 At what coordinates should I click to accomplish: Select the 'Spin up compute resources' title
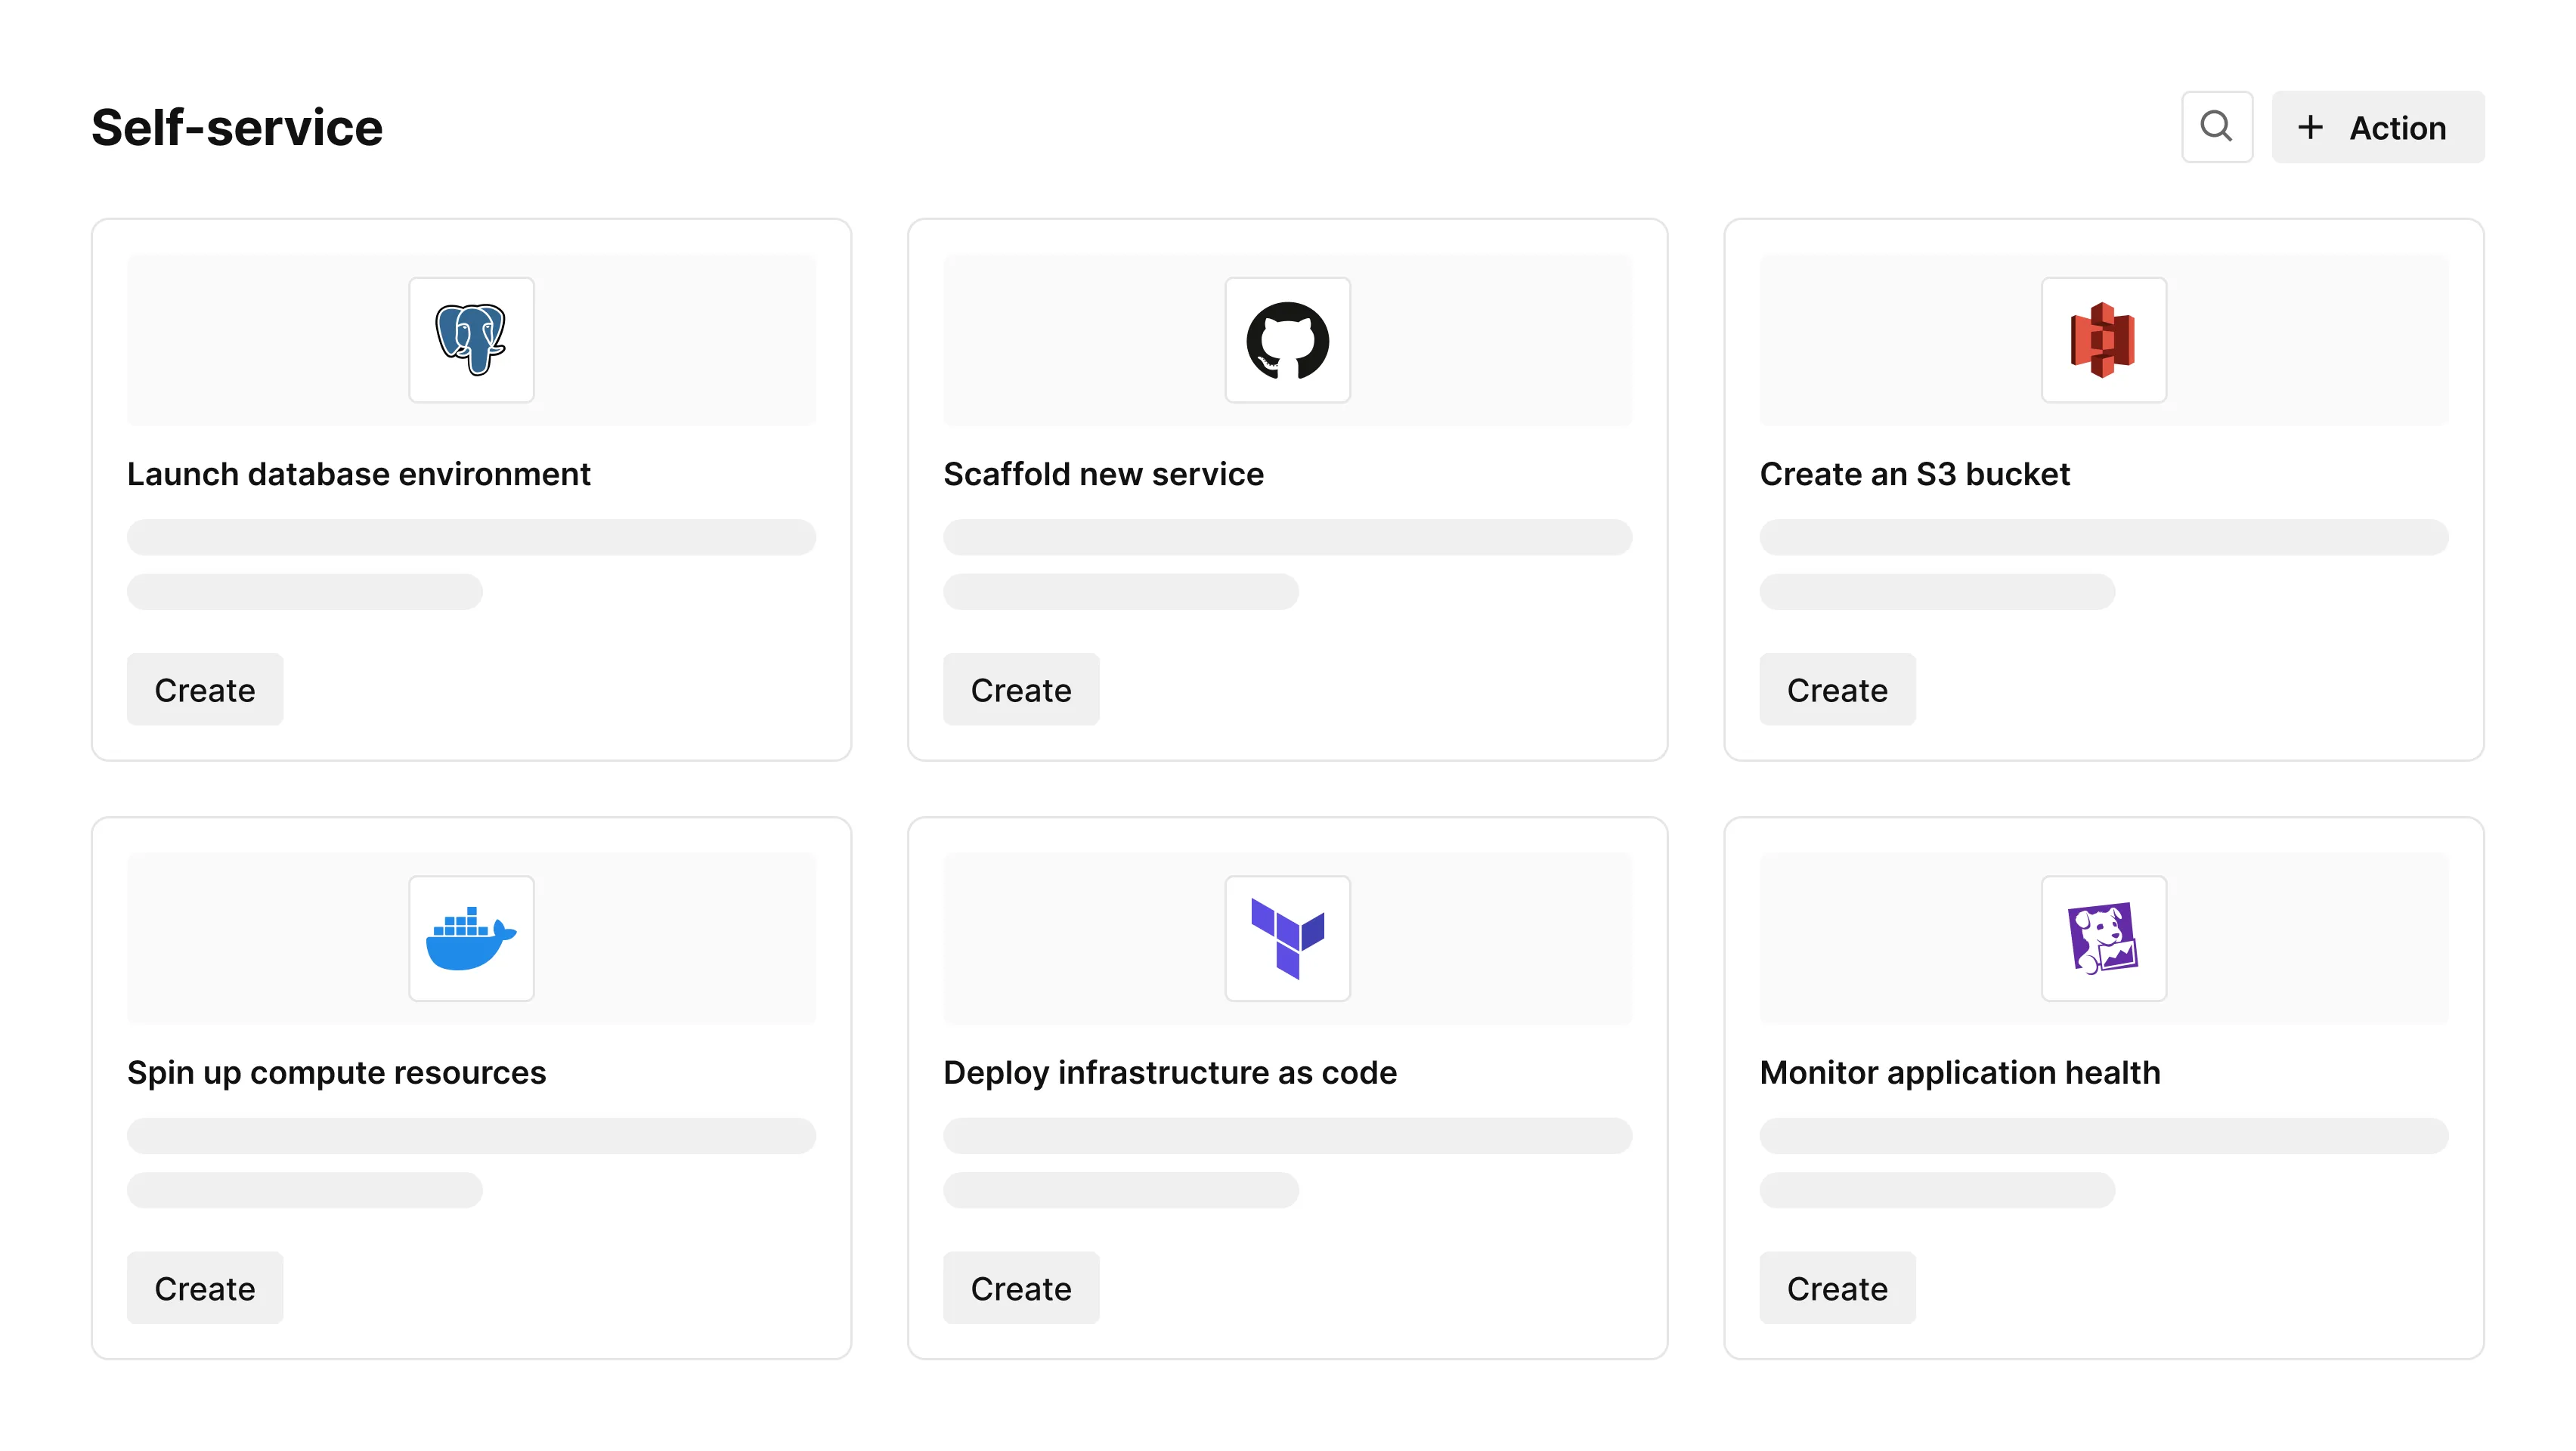click(336, 1073)
